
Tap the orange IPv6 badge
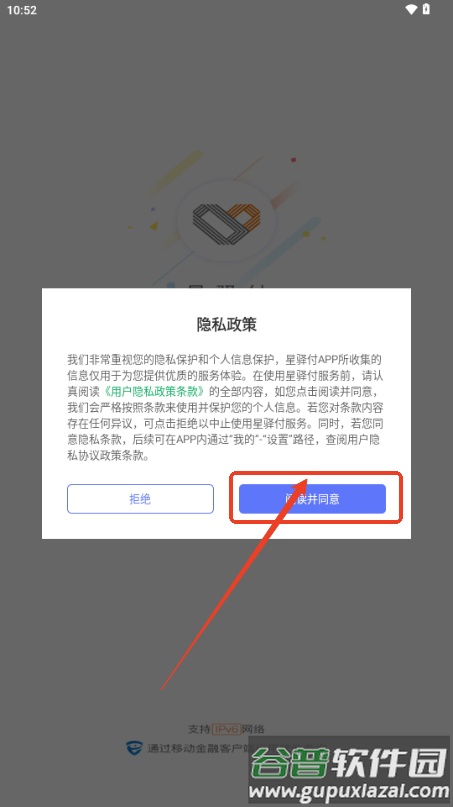pyautogui.click(x=226, y=729)
